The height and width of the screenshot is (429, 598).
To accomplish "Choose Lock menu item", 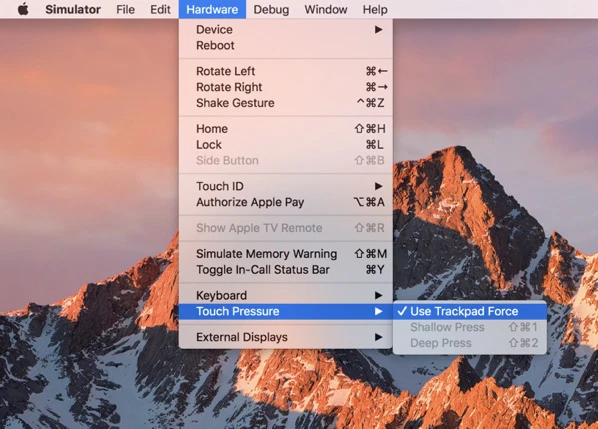I will (x=286, y=145).
